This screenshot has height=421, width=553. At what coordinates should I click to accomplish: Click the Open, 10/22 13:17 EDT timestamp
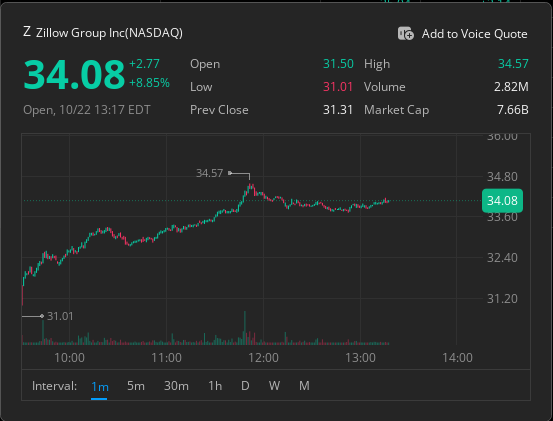click(87, 110)
